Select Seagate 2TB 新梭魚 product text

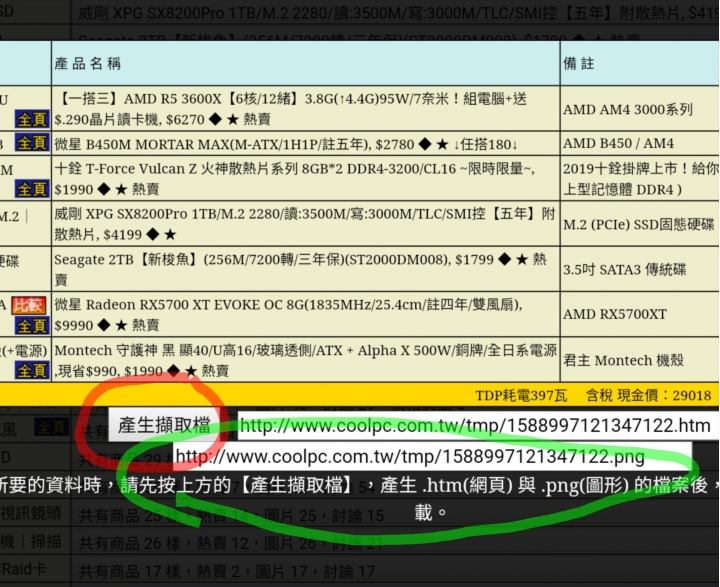click(300, 269)
